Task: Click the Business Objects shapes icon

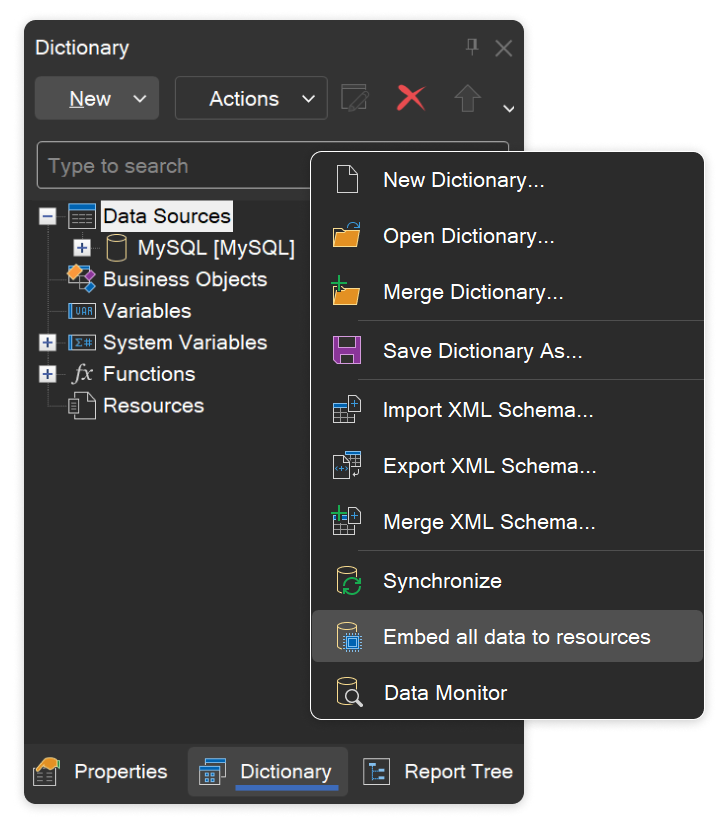Action: pos(81,279)
